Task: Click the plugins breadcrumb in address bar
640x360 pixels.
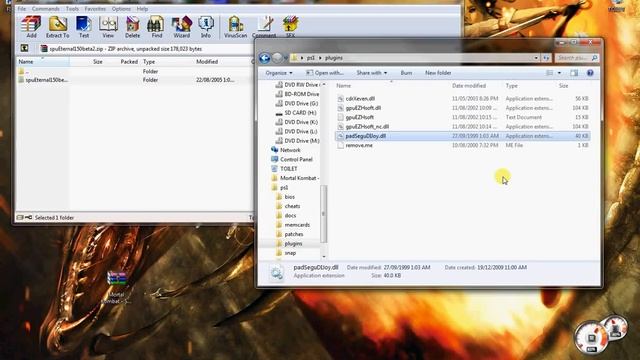Action: tap(333, 58)
